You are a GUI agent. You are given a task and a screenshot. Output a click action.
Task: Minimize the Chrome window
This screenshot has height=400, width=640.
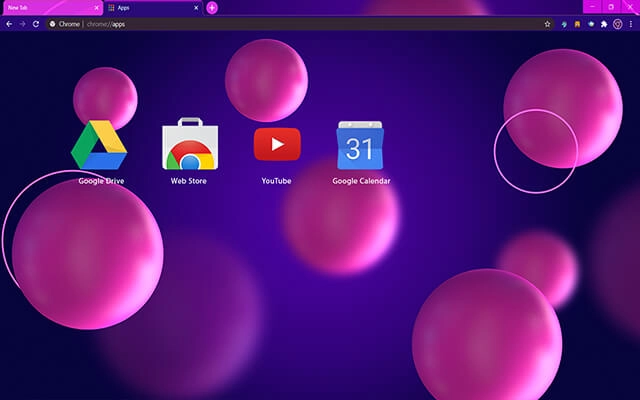tap(592, 7)
